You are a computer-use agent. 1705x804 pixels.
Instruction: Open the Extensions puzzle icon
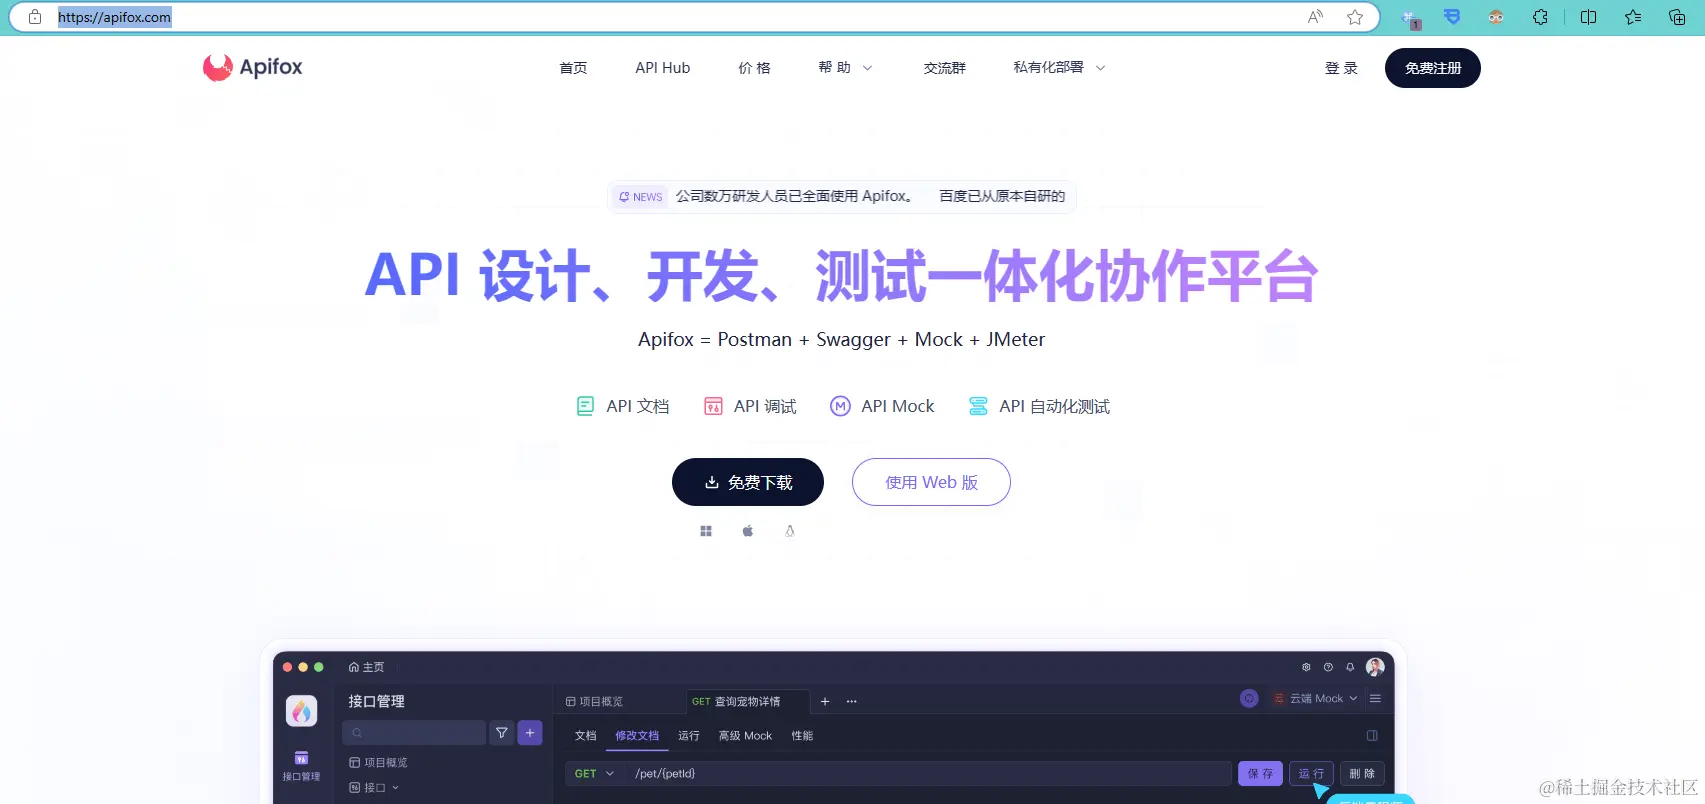coord(1541,17)
